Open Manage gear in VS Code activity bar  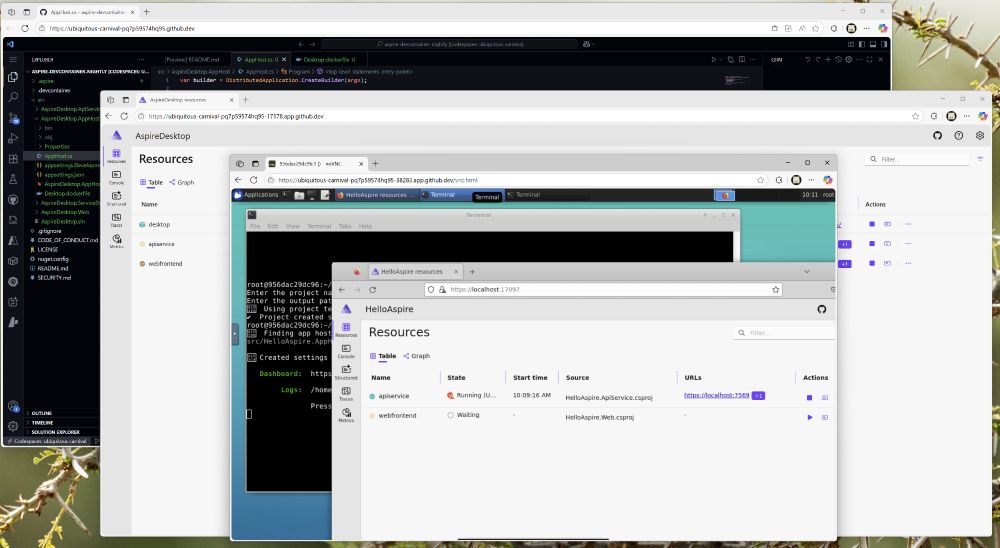click(x=13, y=426)
